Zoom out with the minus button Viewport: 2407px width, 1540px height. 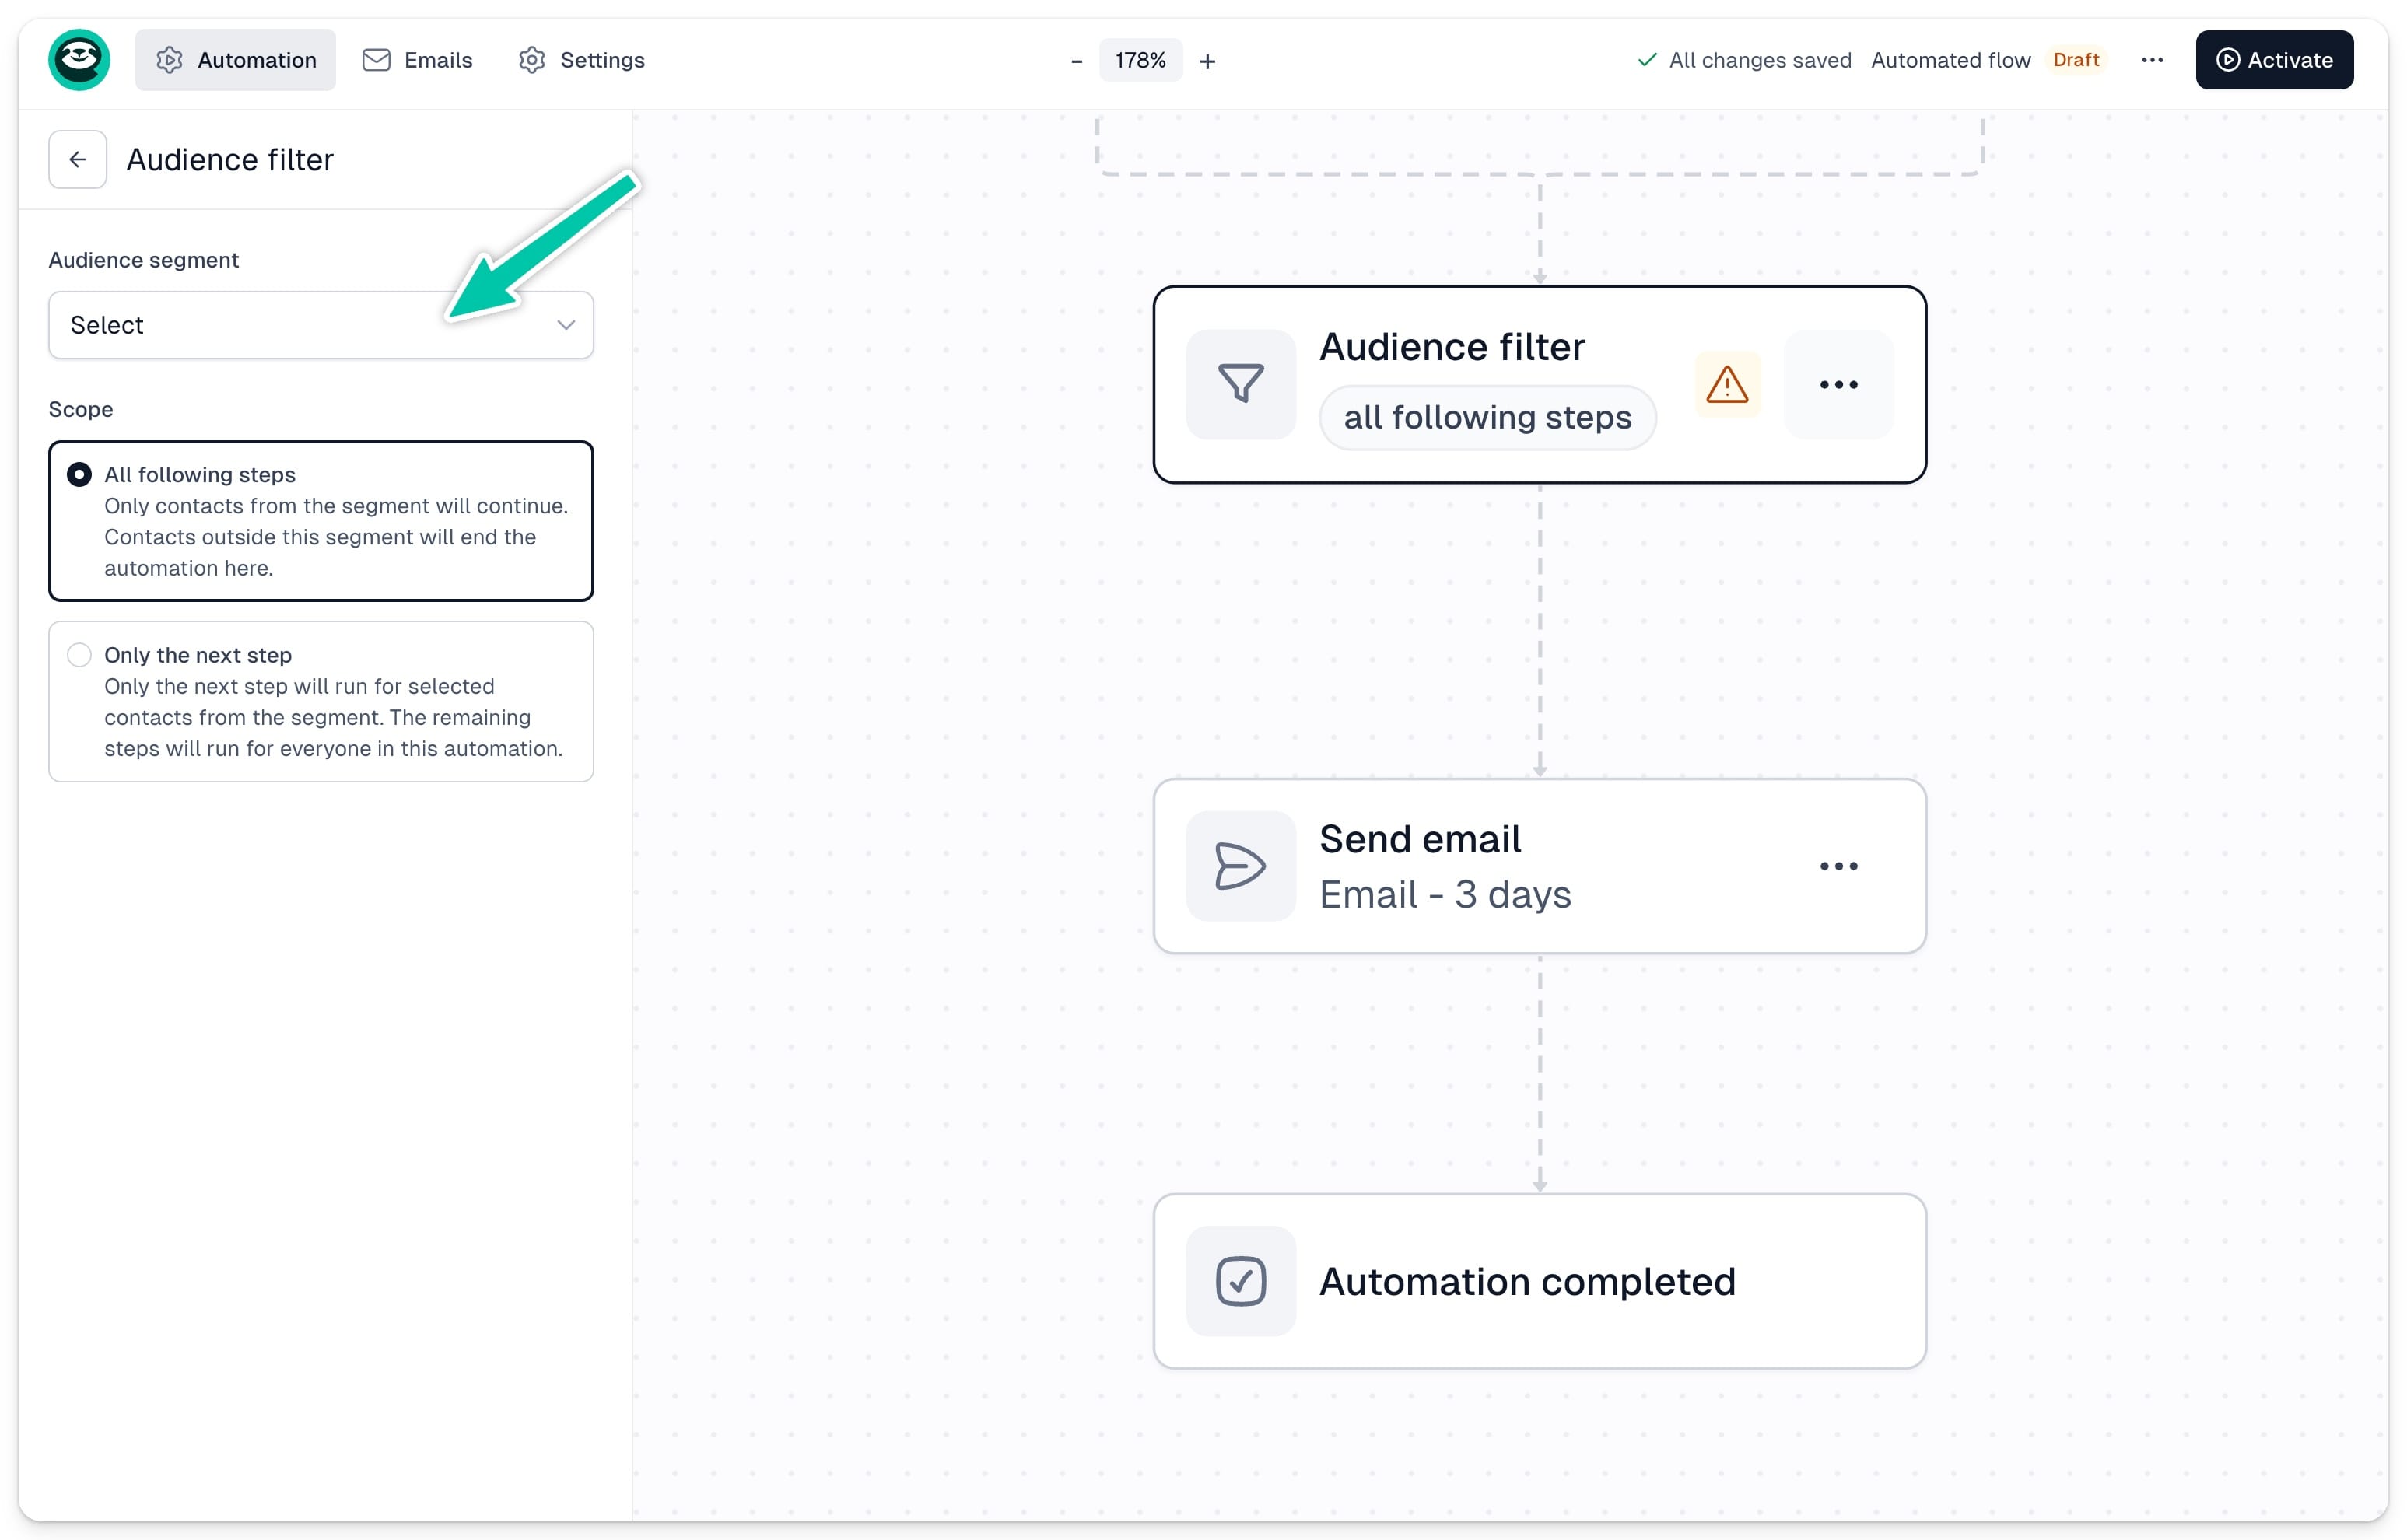click(x=1076, y=61)
